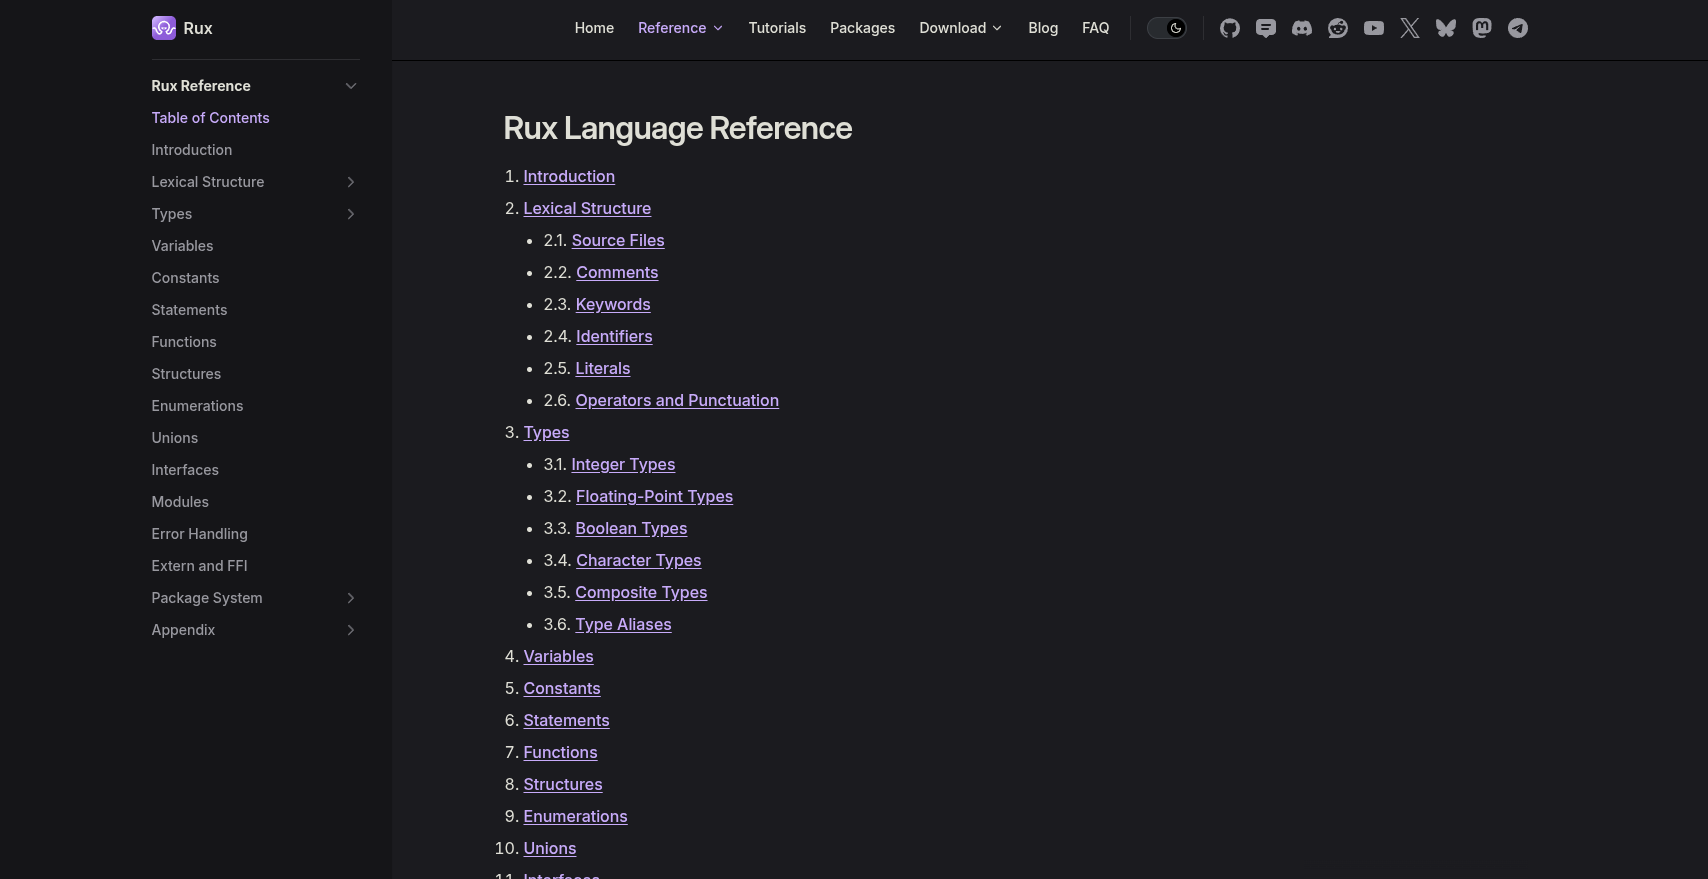
Task: Follow the Variables link in the contents list
Action: (x=558, y=656)
